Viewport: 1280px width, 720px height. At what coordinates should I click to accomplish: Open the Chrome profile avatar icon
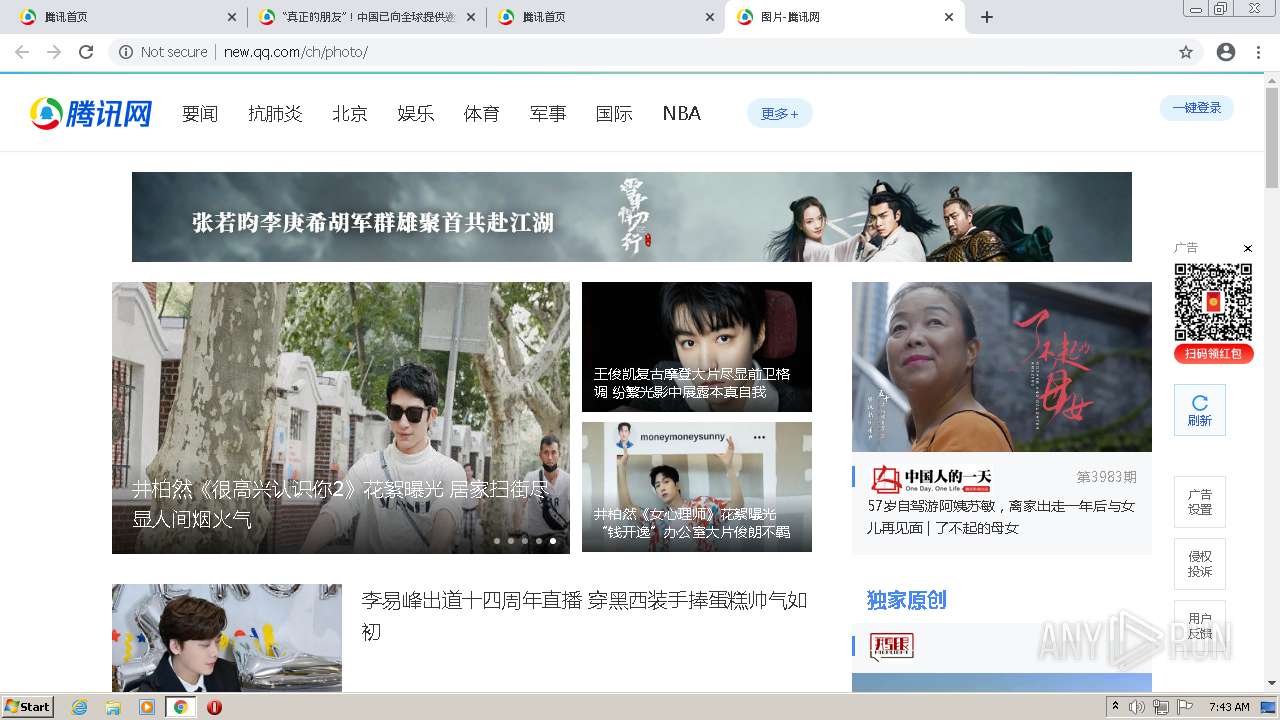1226,52
